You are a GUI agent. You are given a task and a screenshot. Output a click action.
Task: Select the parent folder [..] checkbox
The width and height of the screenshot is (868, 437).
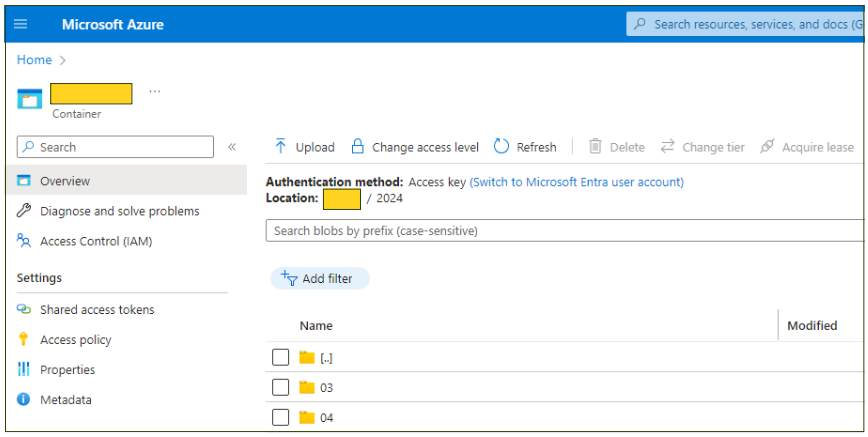pos(281,357)
